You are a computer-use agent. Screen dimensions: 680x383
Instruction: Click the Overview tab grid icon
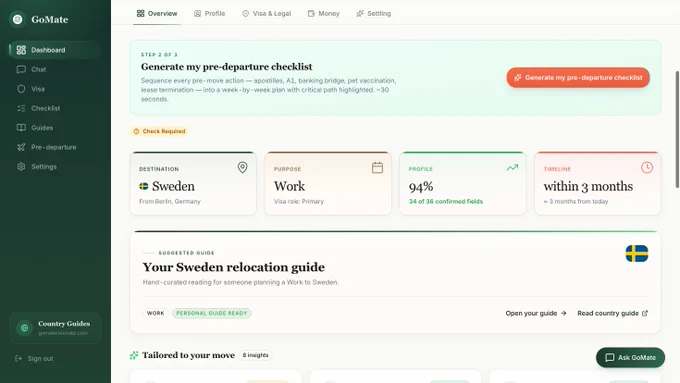141,13
